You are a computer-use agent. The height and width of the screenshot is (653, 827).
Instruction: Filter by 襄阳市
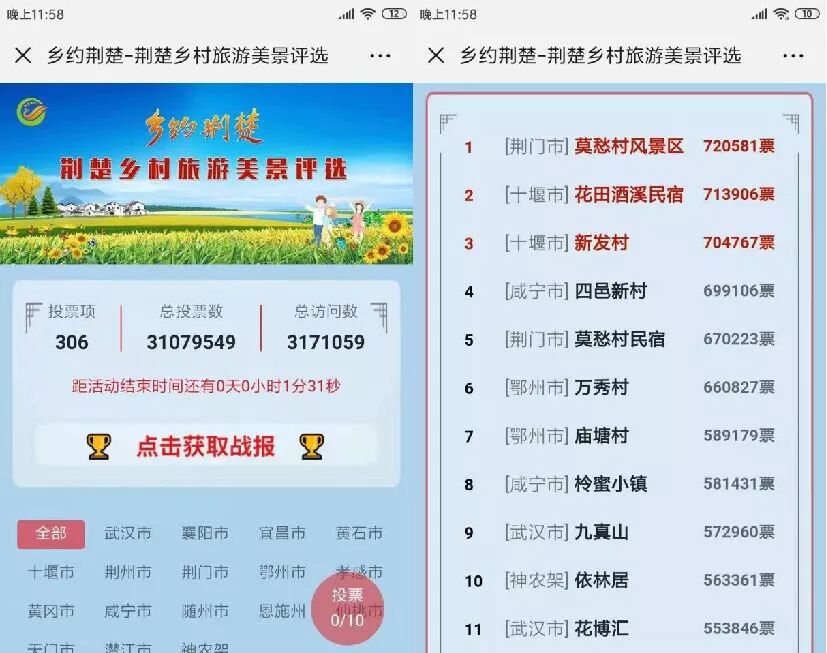pyautogui.click(x=205, y=533)
